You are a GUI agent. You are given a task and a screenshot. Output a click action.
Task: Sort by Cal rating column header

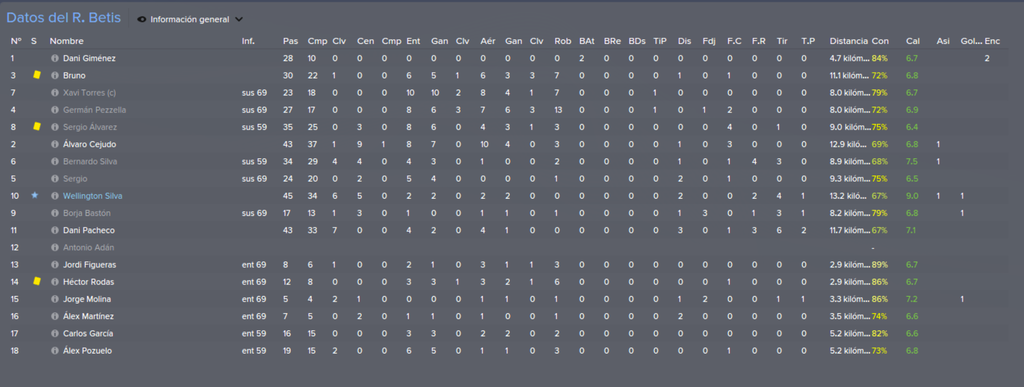[912, 41]
